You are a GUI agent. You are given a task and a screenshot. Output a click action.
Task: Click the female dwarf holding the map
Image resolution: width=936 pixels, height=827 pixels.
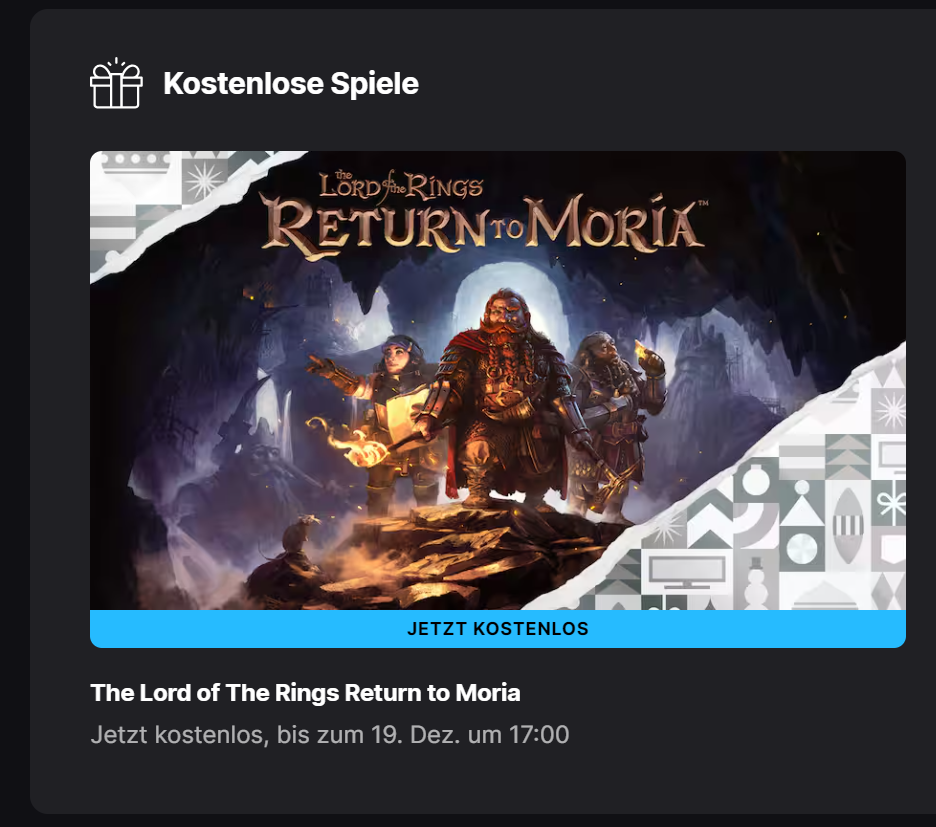click(382, 412)
